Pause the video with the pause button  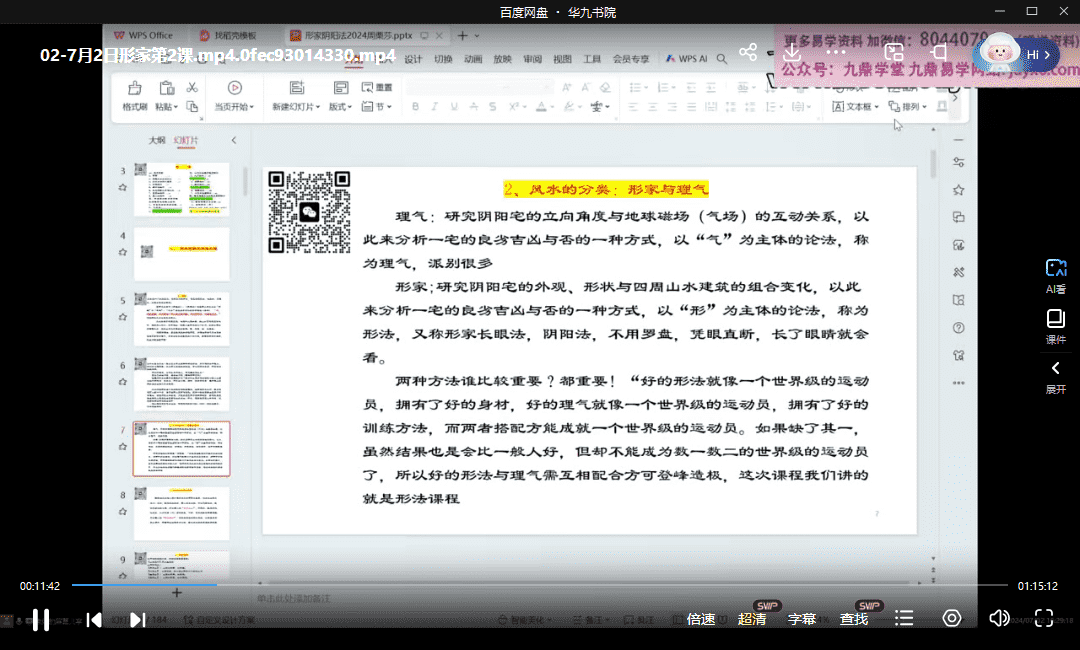click(41, 619)
